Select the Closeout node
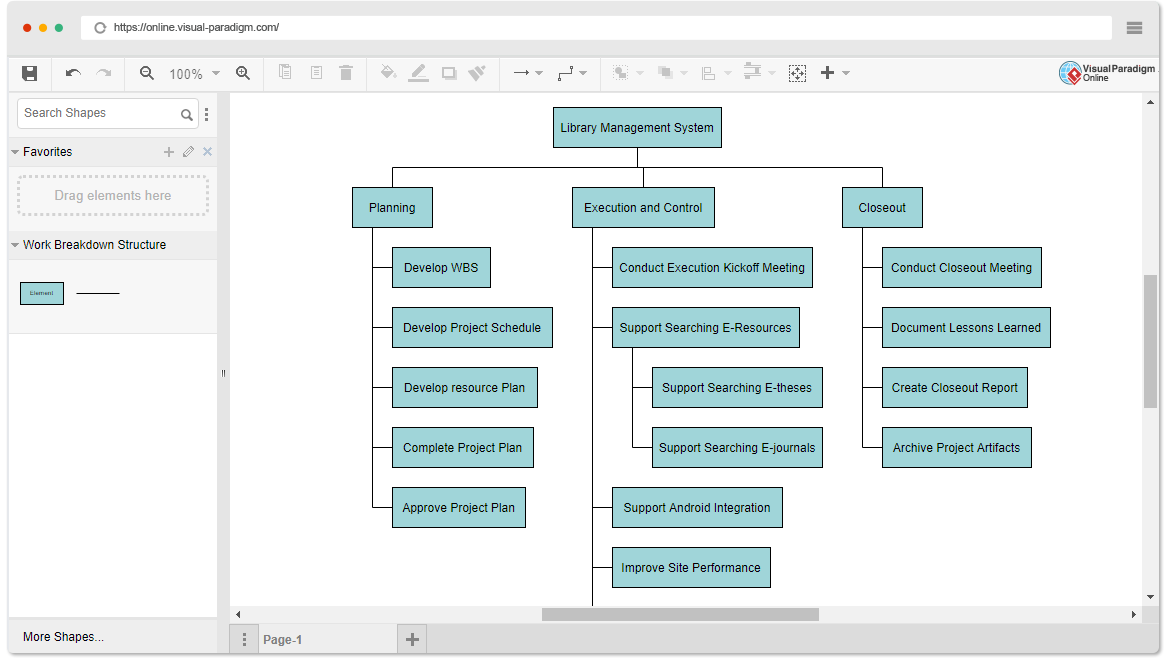Viewport: 1170px width, 665px height. click(882, 207)
